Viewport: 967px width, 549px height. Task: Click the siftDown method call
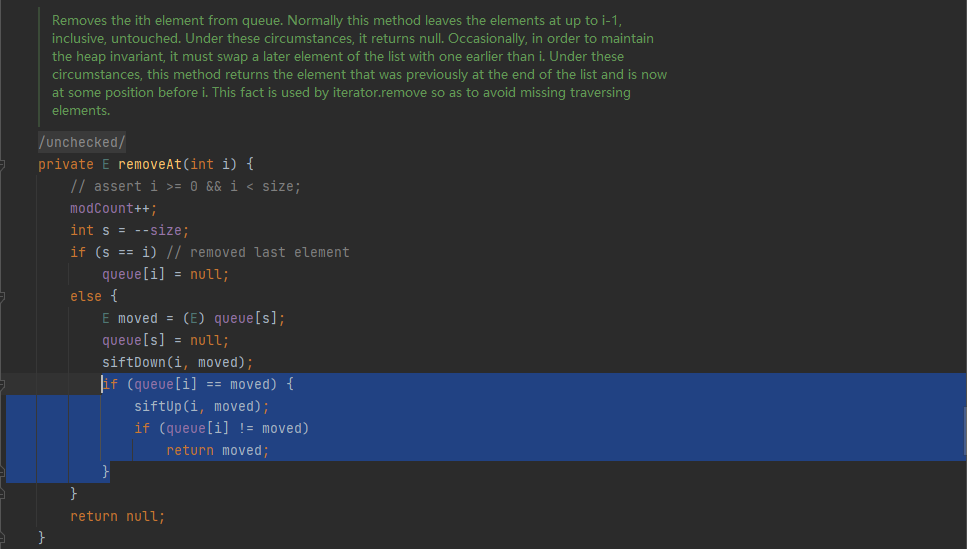[x=133, y=362]
